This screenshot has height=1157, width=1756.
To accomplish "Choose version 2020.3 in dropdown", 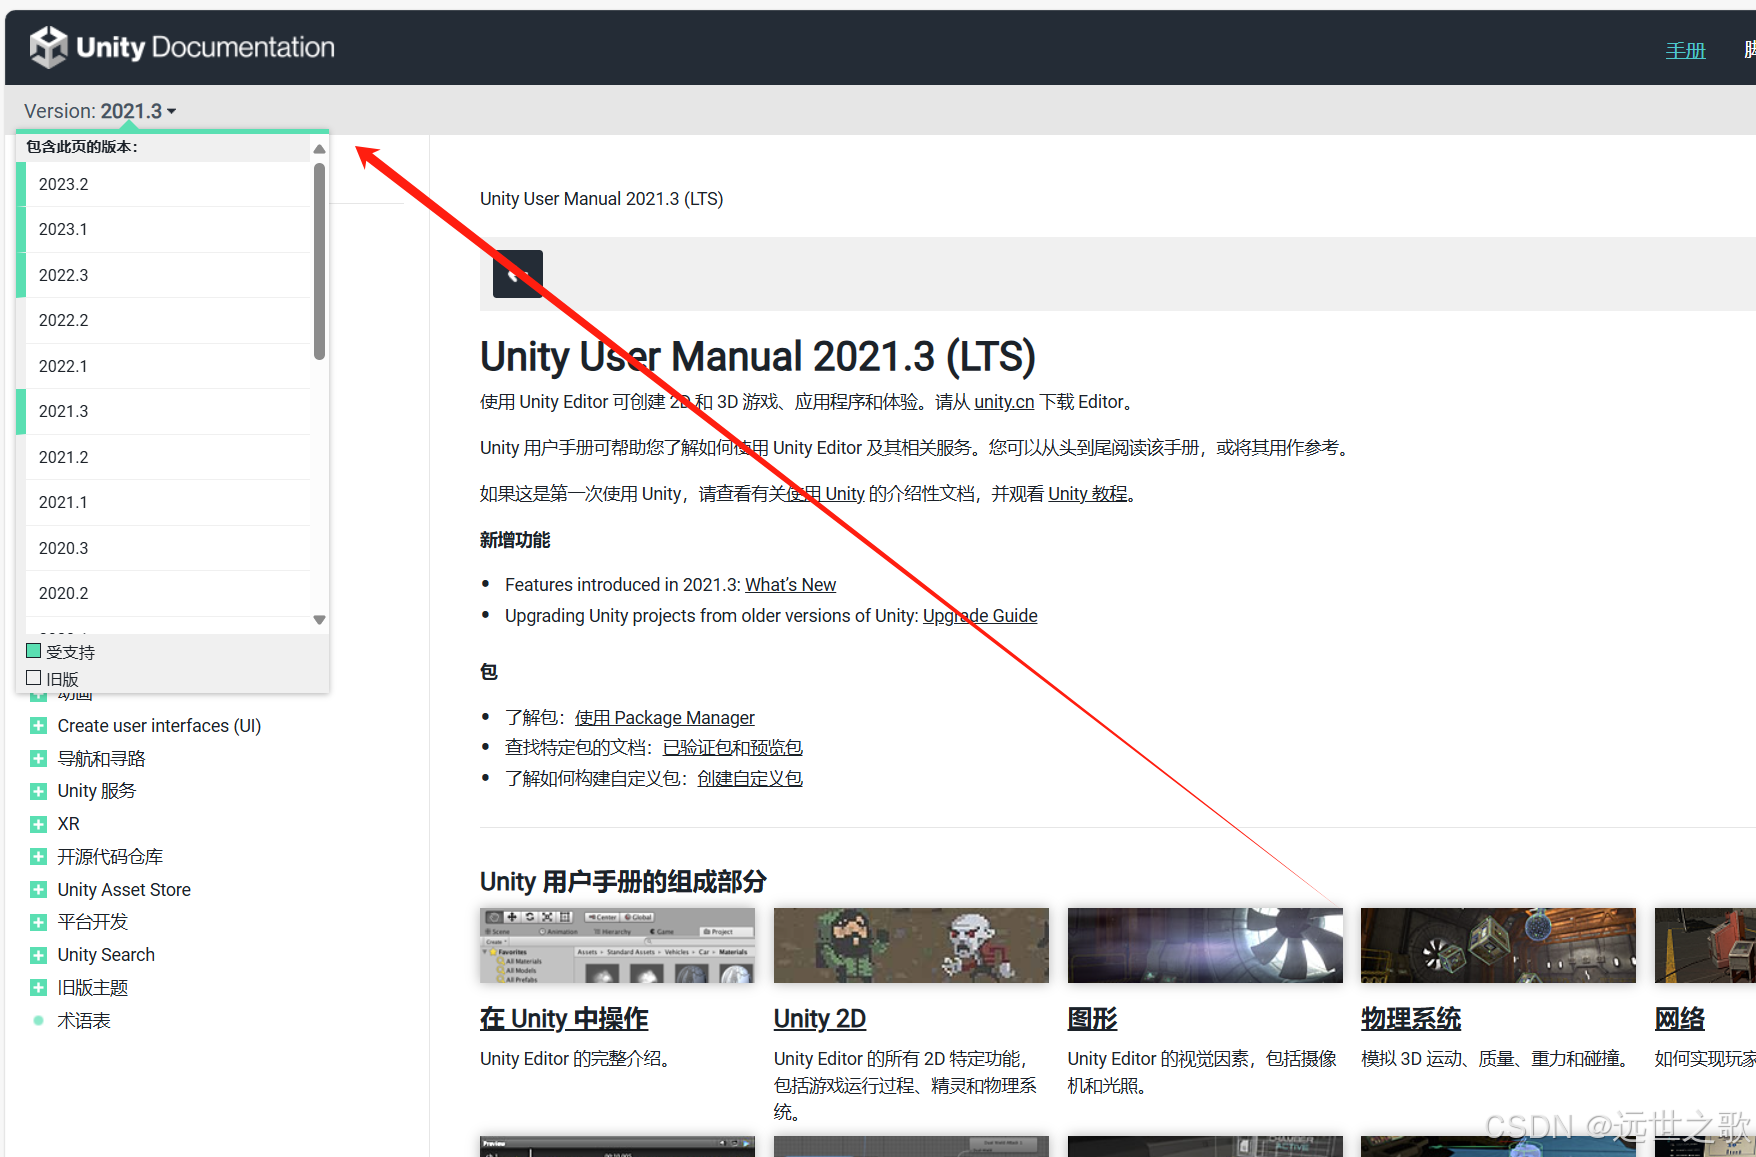I will coord(168,548).
